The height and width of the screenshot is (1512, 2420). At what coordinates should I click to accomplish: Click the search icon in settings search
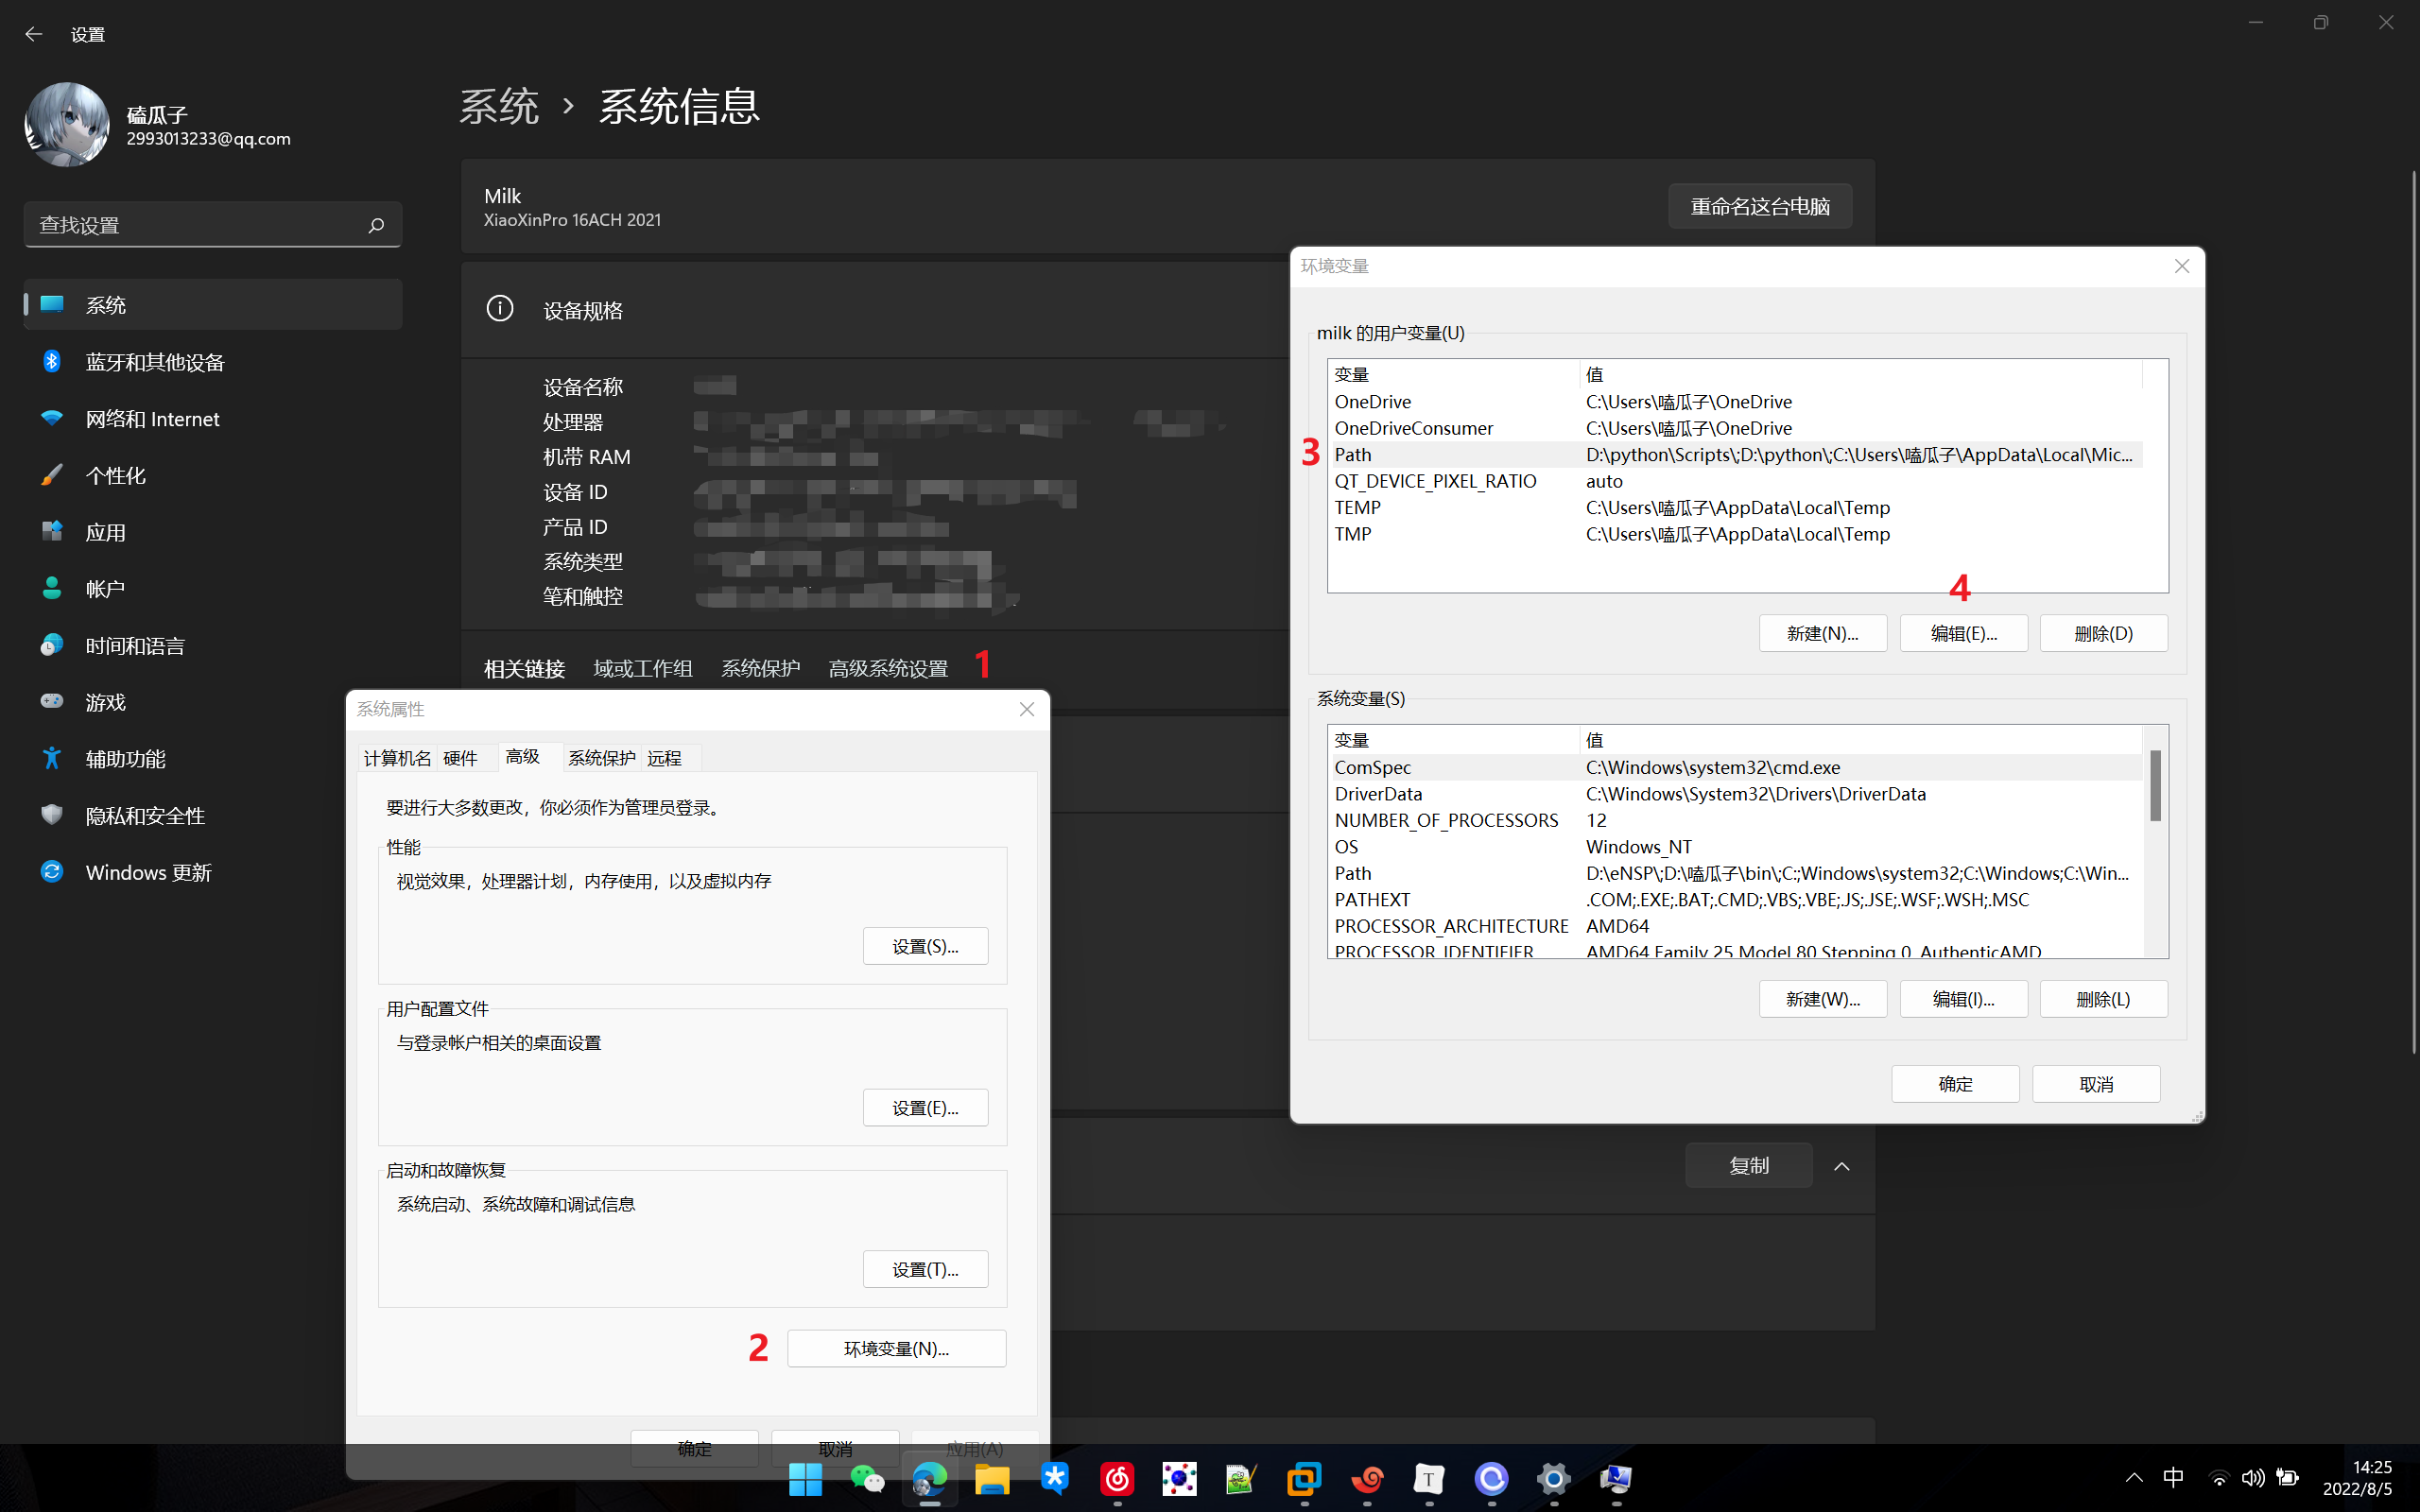click(x=376, y=225)
